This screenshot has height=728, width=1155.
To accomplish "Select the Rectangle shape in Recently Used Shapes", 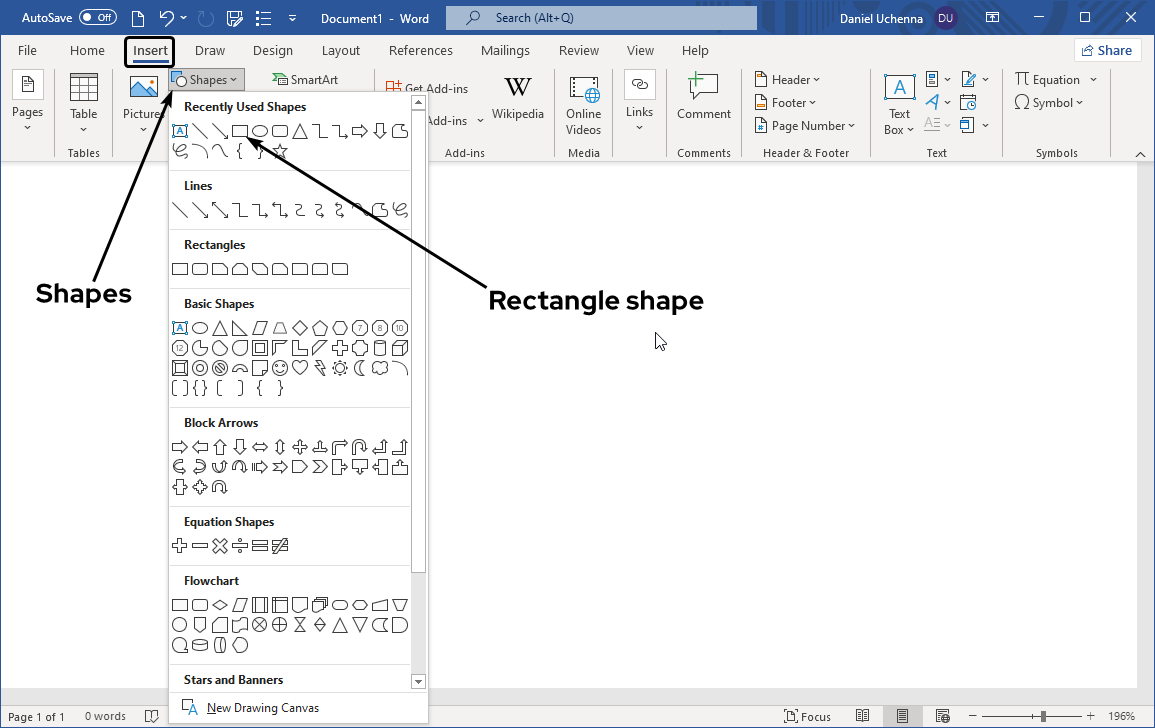I will point(240,131).
